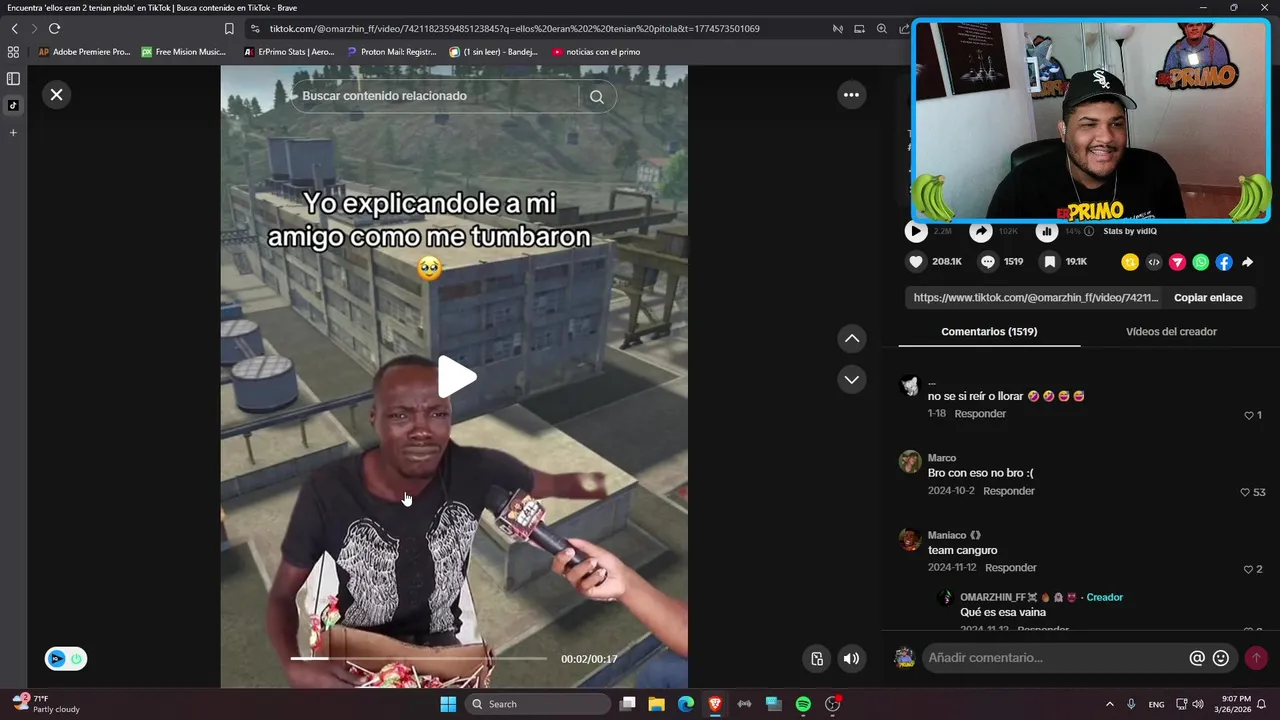Screen dimensions: 1280x720
Task: Click the 'Copiar enlace' button
Action: click(x=1208, y=298)
